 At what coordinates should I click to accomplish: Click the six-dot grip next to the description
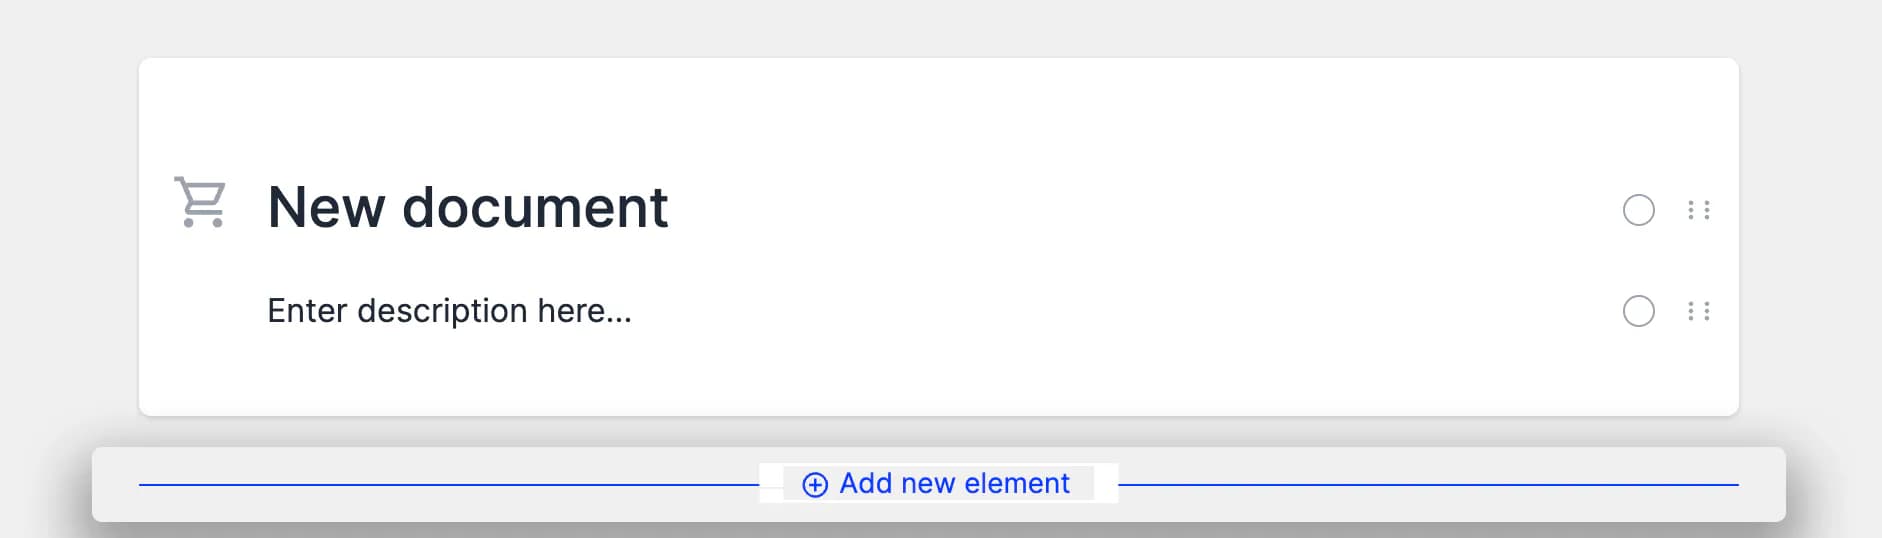(x=1698, y=311)
